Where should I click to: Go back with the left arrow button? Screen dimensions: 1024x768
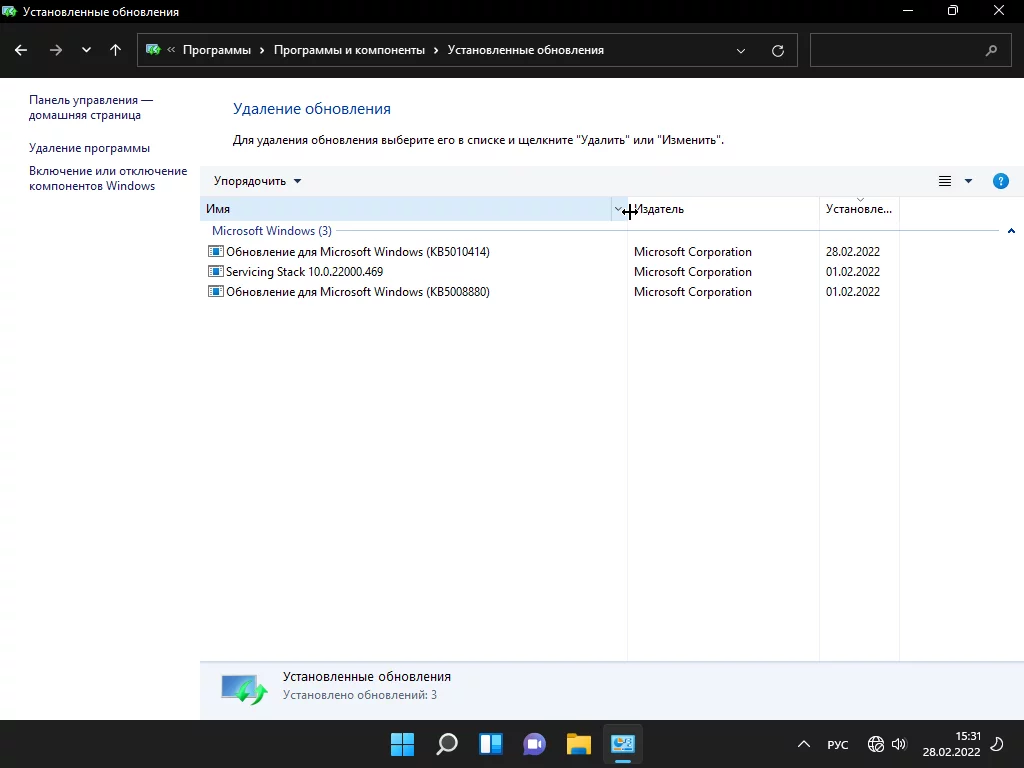pyautogui.click(x=21, y=50)
